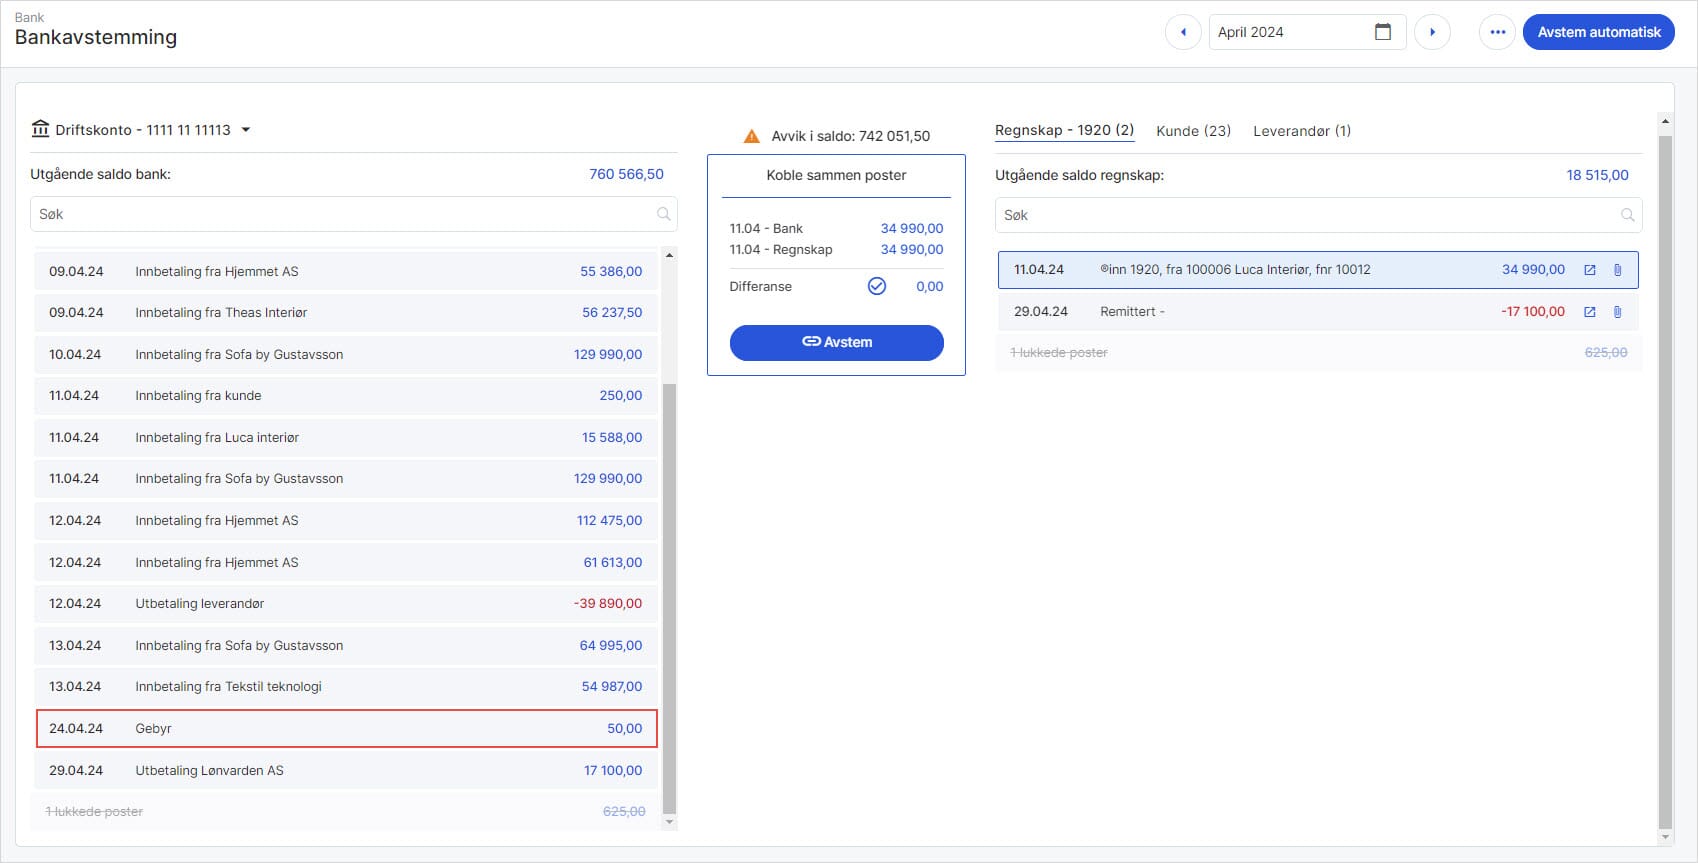The width and height of the screenshot is (1698, 863).
Task: Click the Avstem button
Action: point(836,342)
